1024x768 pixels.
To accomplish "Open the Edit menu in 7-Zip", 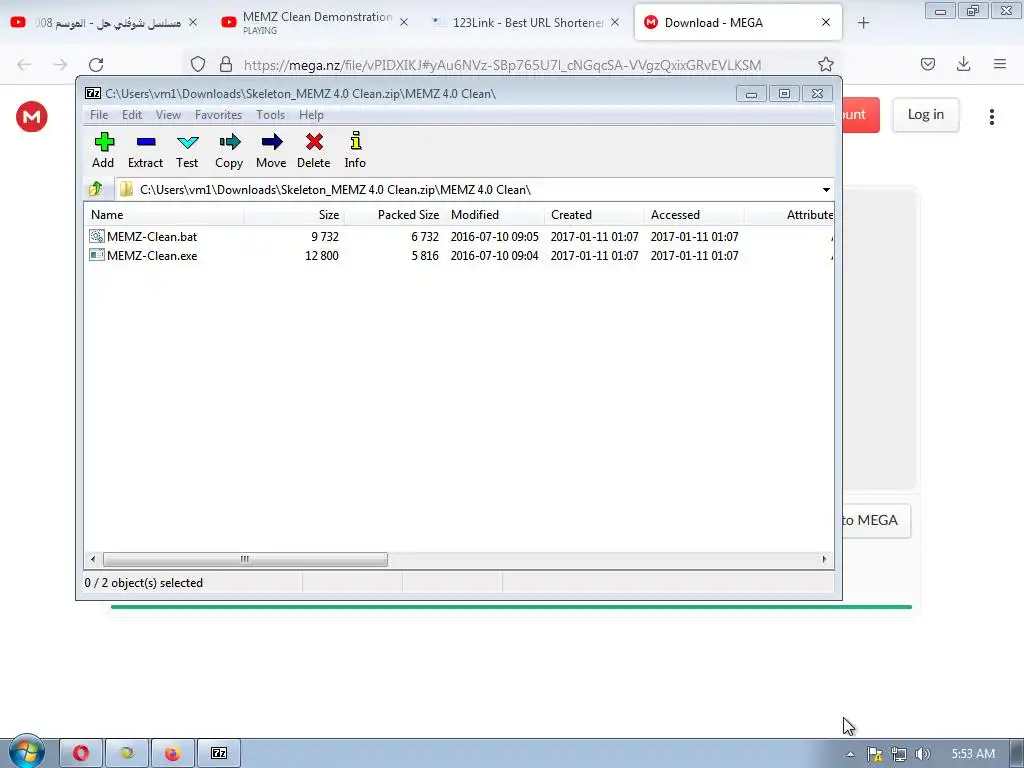I will [132, 115].
